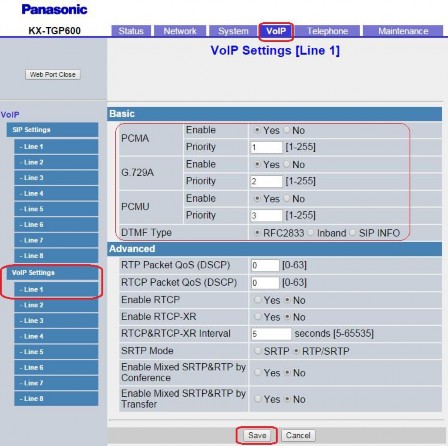Go to the Maintenance tab
The image size is (448, 446).
[x=403, y=31]
